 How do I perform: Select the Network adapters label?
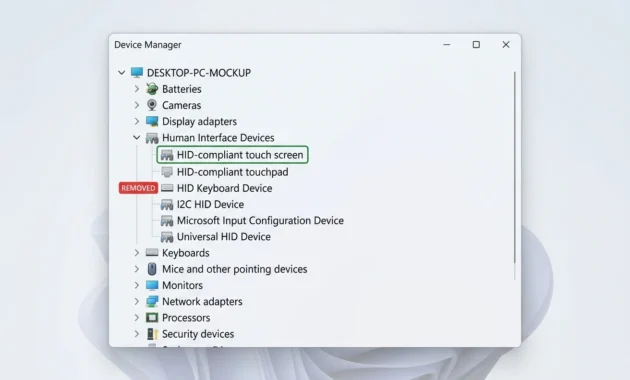202,302
